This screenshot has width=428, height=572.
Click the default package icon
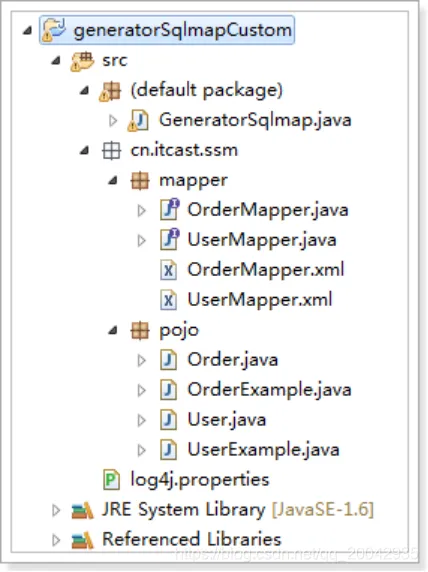(110, 91)
